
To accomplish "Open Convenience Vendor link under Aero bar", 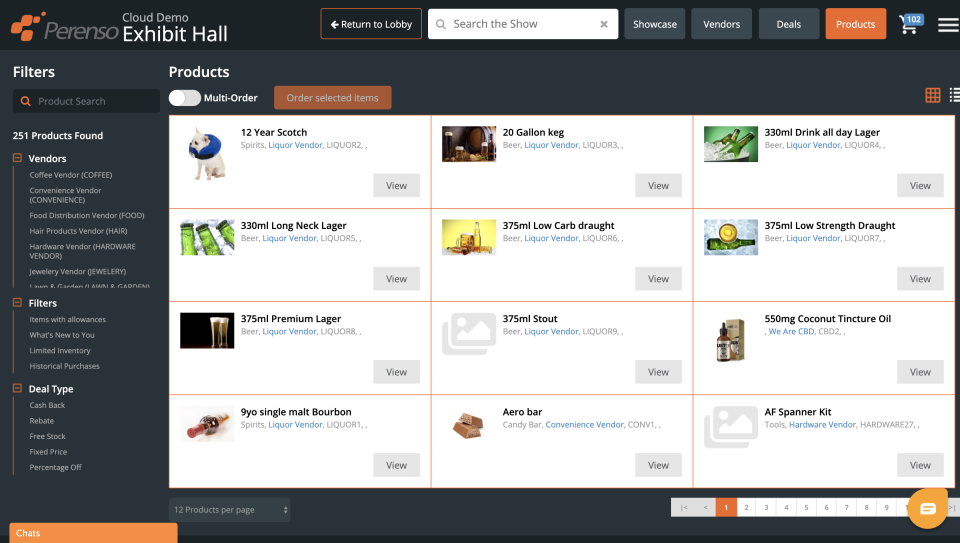I will (x=585, y=424).
